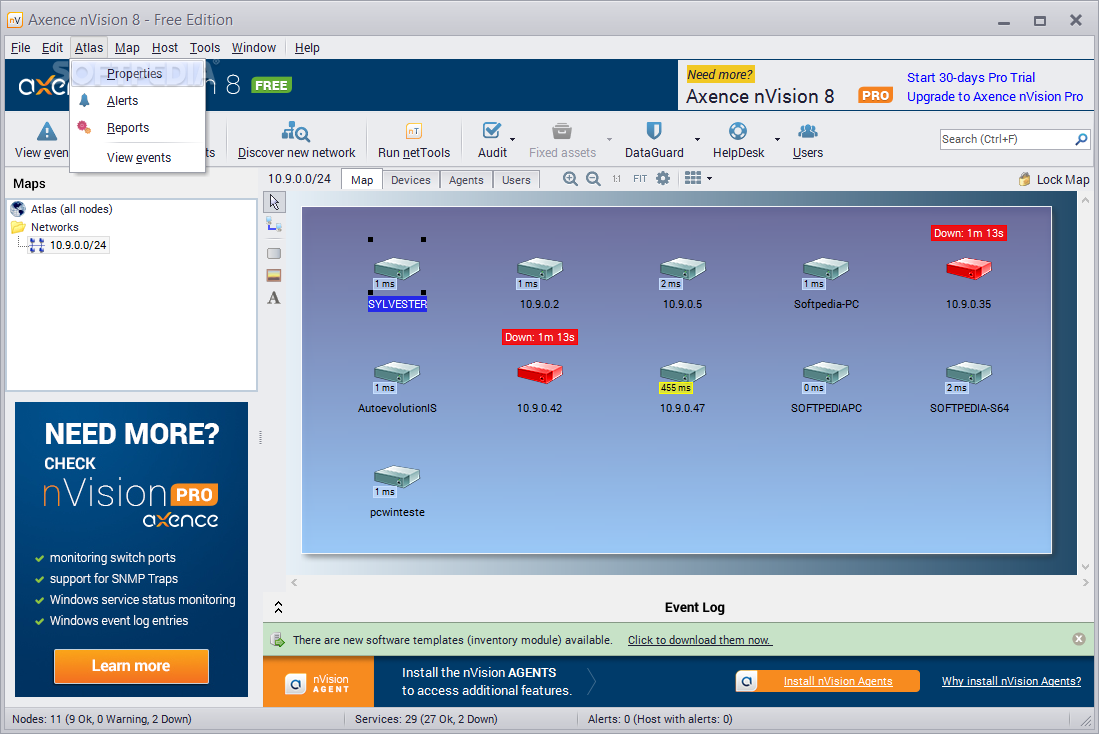Viewport: 1099px width, 734px height.
Task: Launch Run netTools from the toolbar
Action: pyautogui.click(x=414, y=140)
